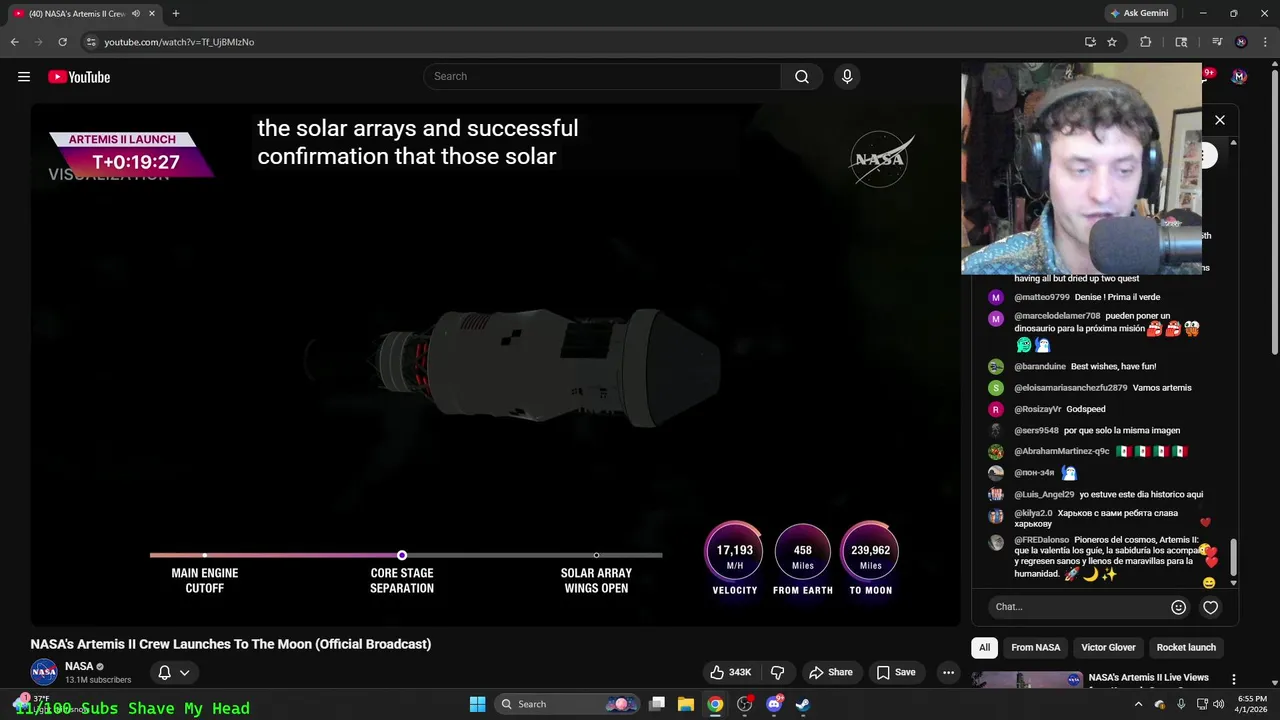Mute the NASA Artemis tab audio
Image resolution: width=1280 pixels, height=720 pixels.
[x=135, y=14]
